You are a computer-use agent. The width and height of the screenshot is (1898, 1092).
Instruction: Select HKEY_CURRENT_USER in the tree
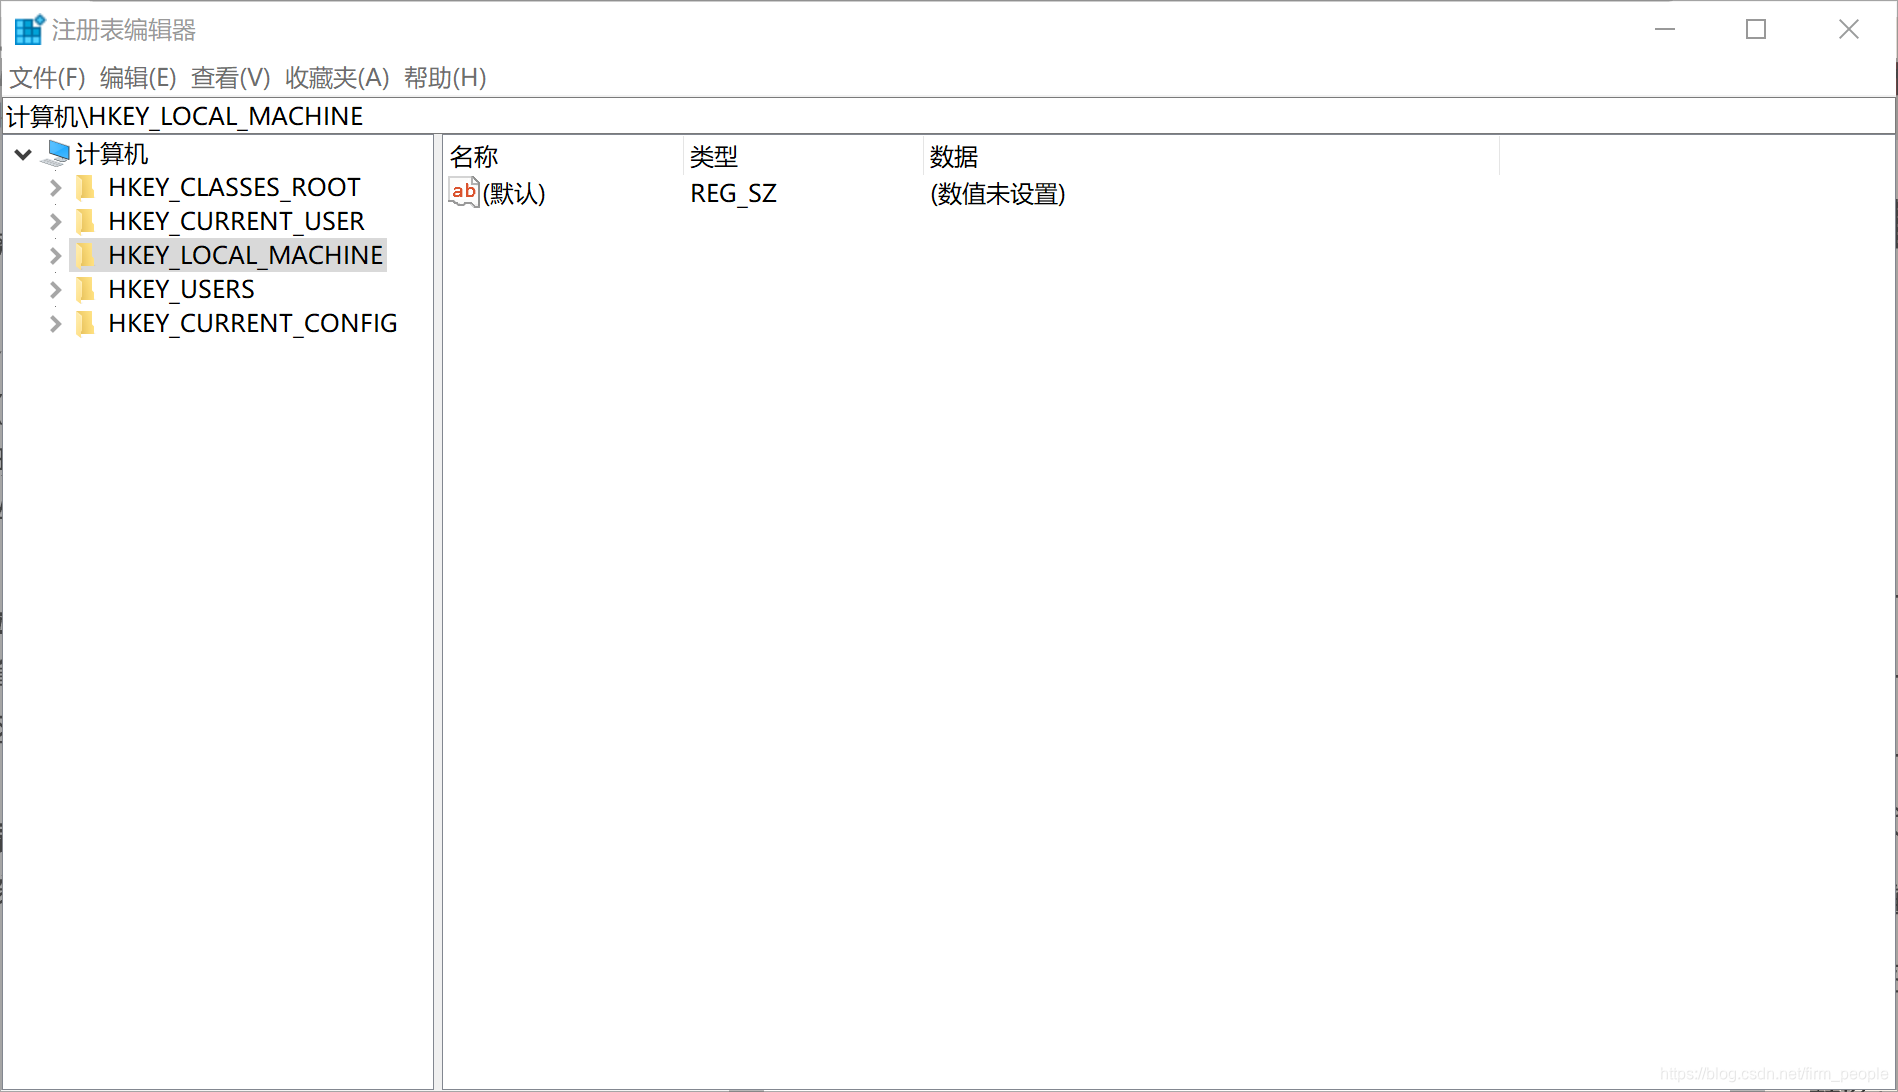pyautogui.click(x=236, y=221)
